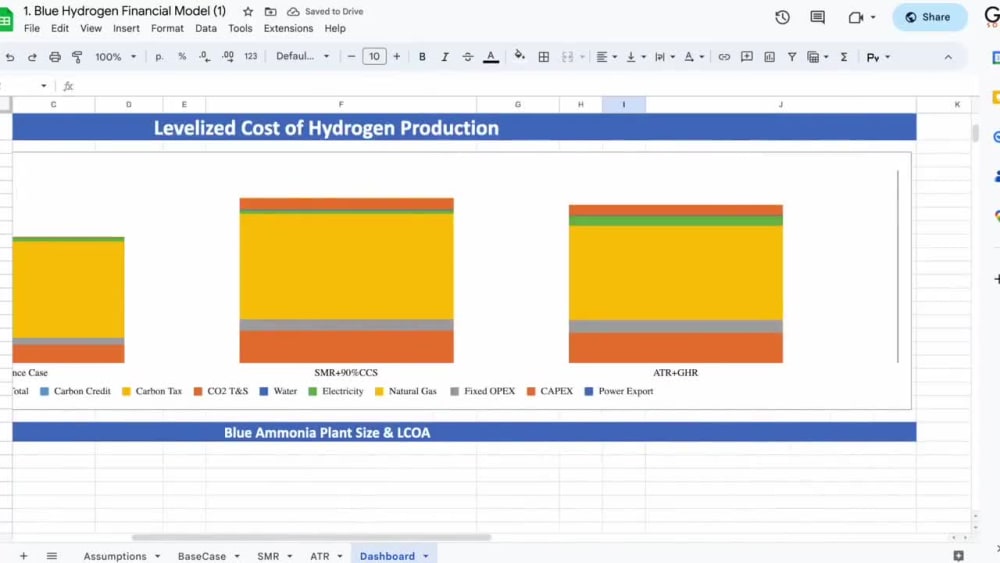Image resolution: width=1000 pixels, height=563 pixels.
Task: Switch to the SMR sheet tab
Action: coord(268,556)
